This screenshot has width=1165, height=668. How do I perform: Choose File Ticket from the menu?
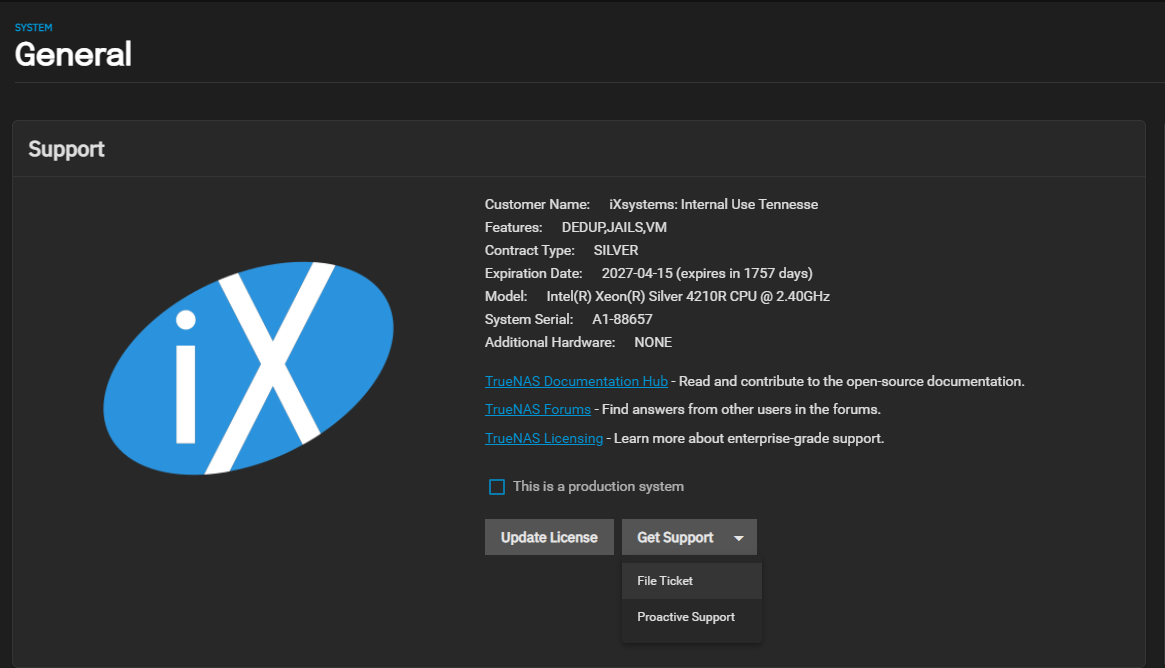tap(692, 581)
